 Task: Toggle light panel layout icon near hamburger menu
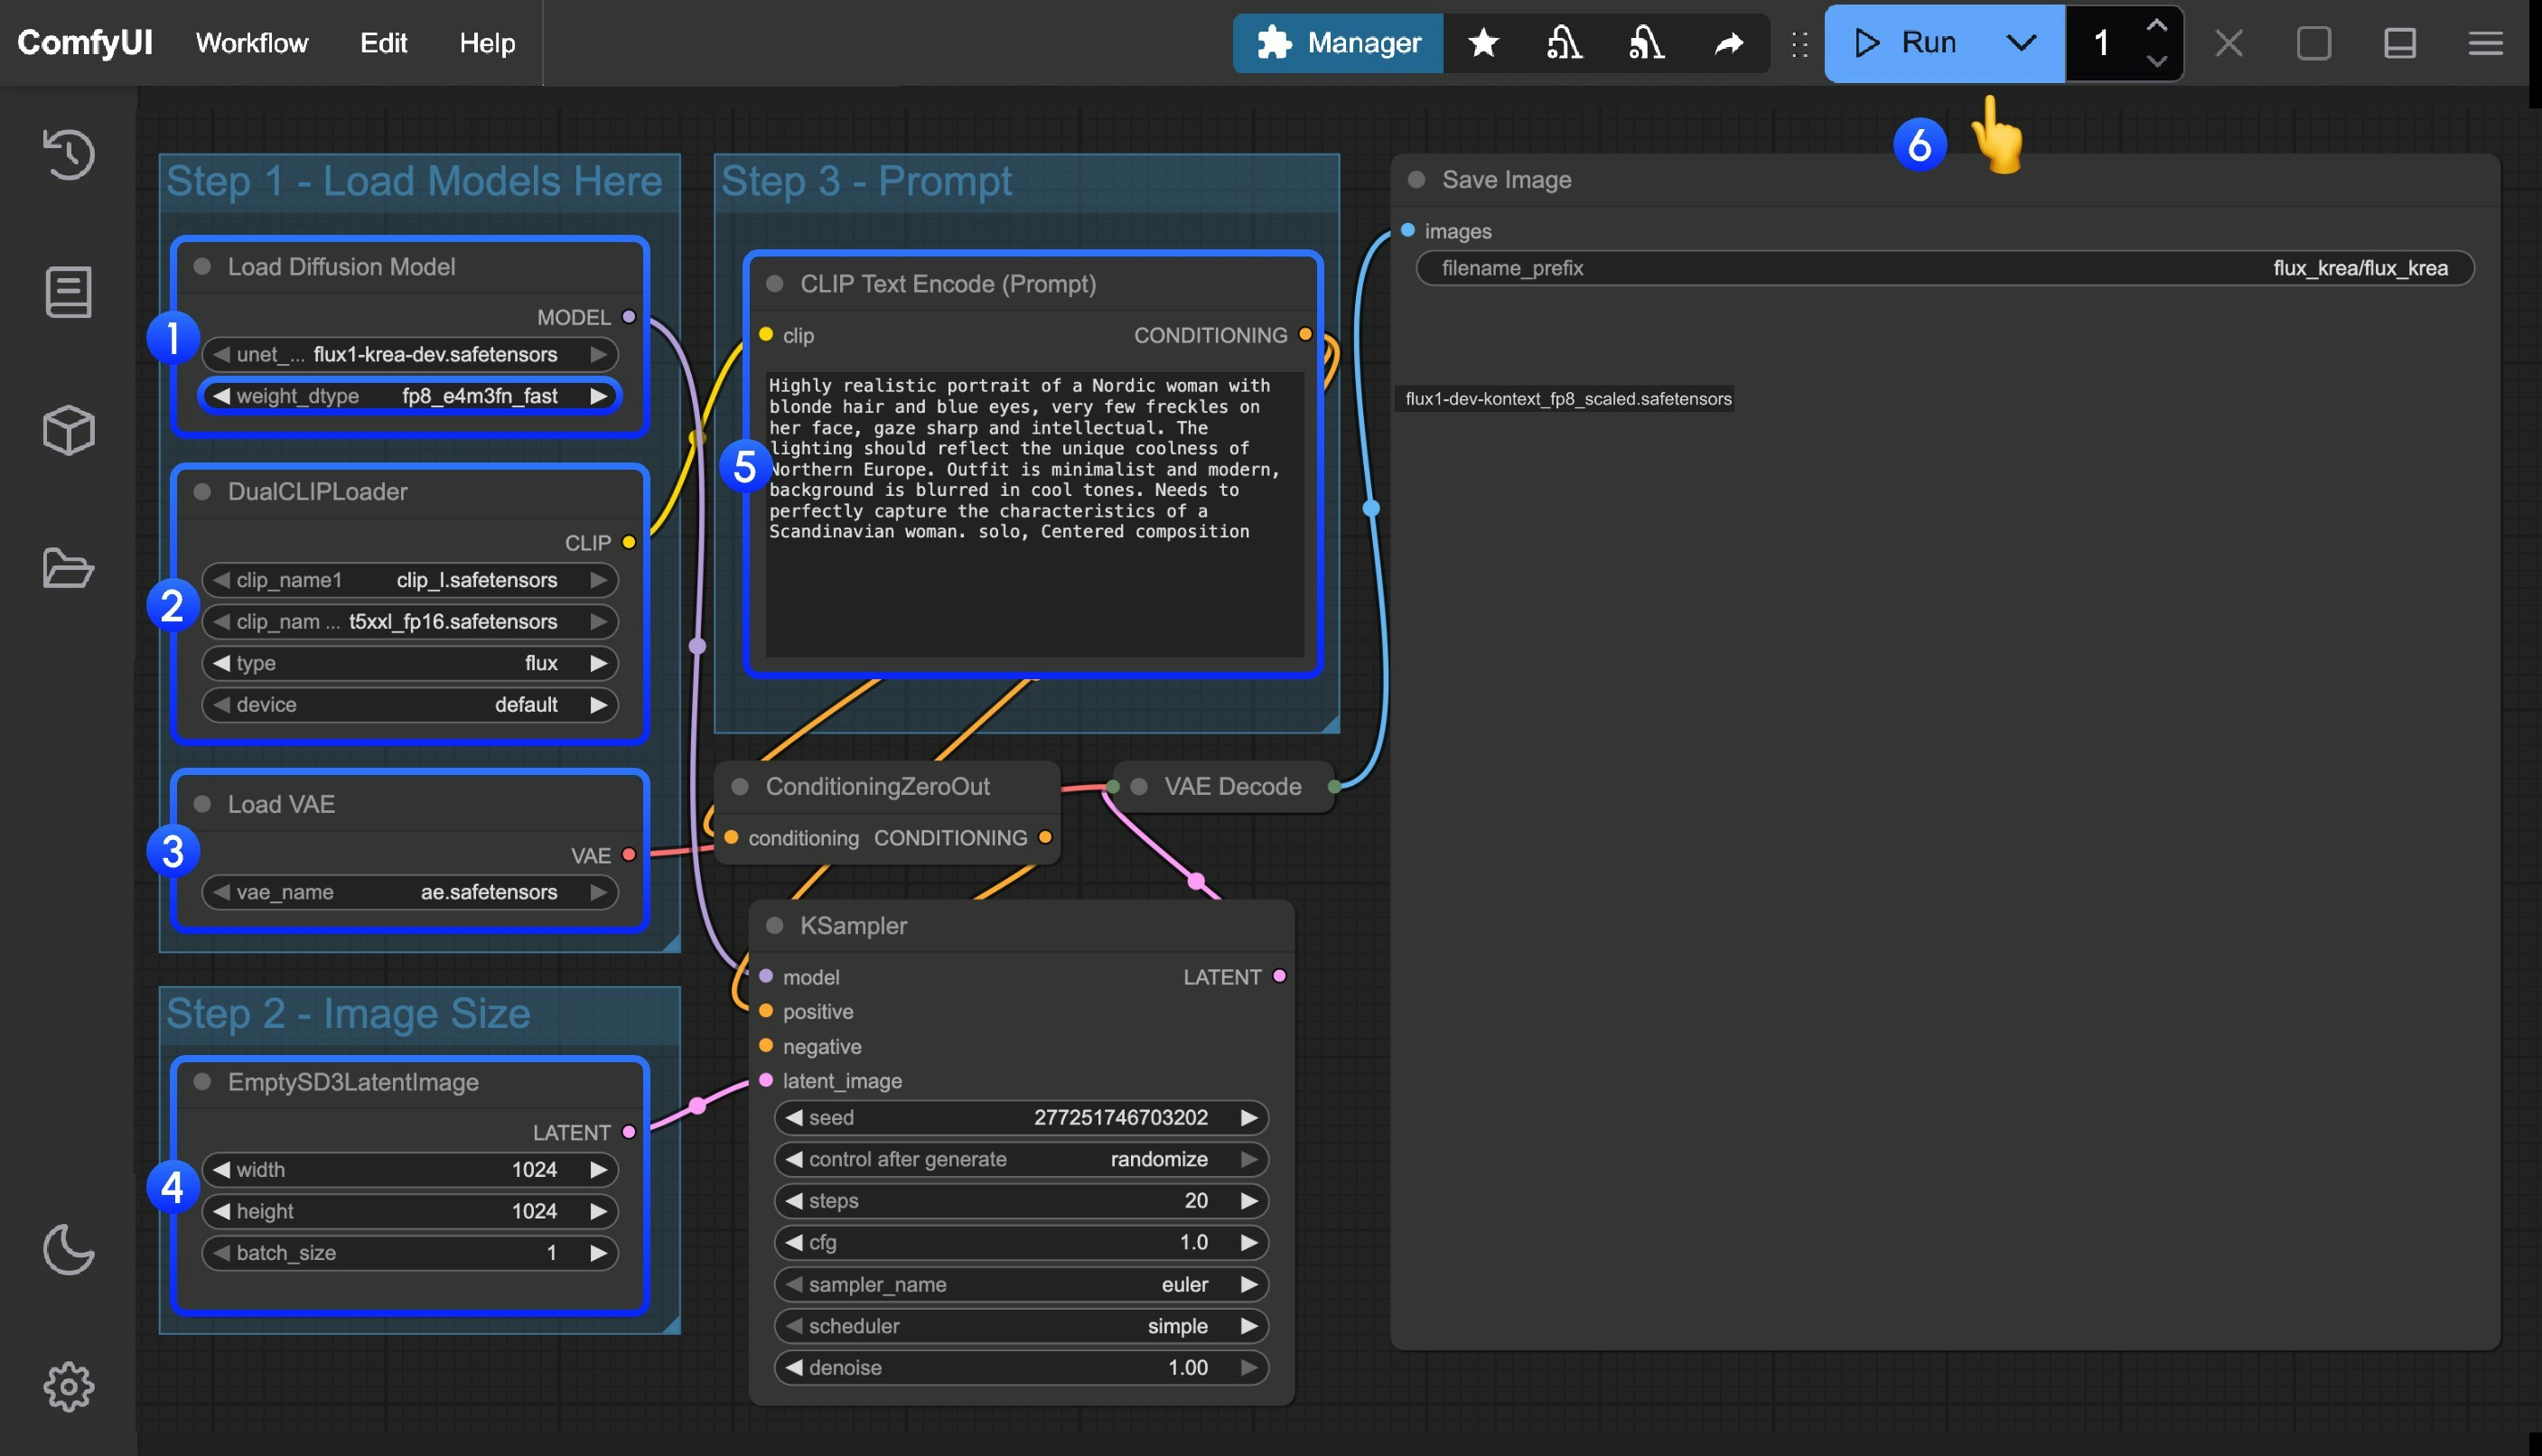2399,43
